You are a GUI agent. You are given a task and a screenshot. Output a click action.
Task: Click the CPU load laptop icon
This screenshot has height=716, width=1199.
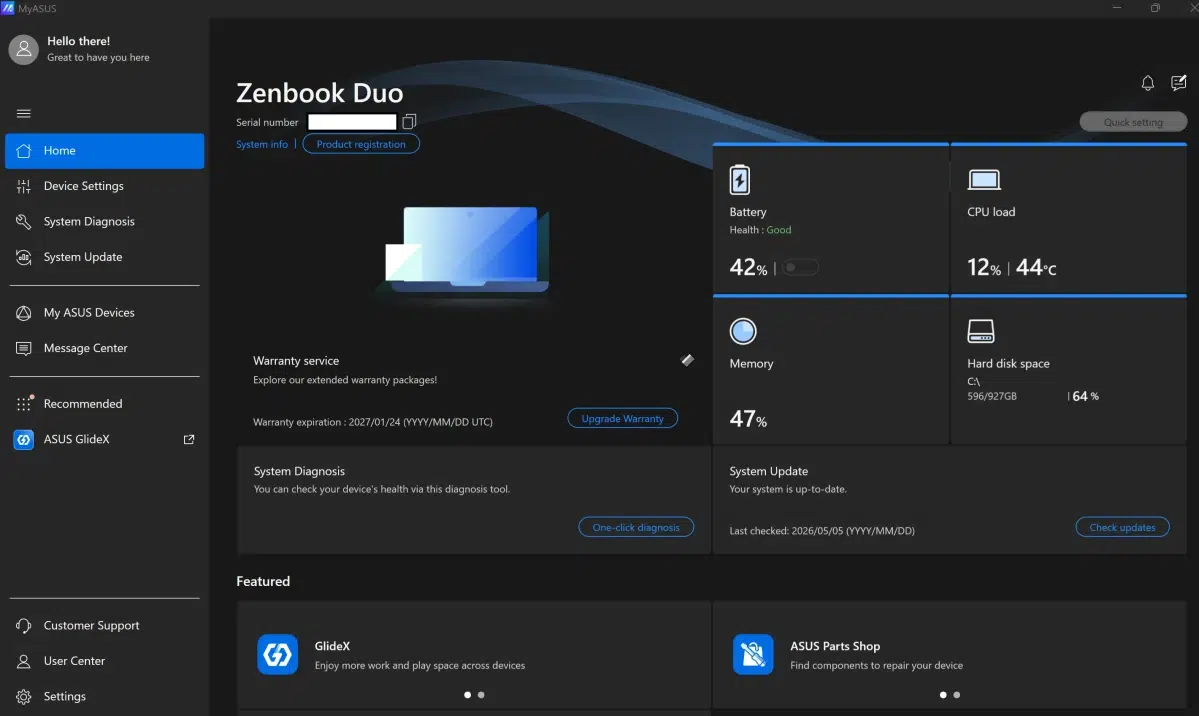984,180
